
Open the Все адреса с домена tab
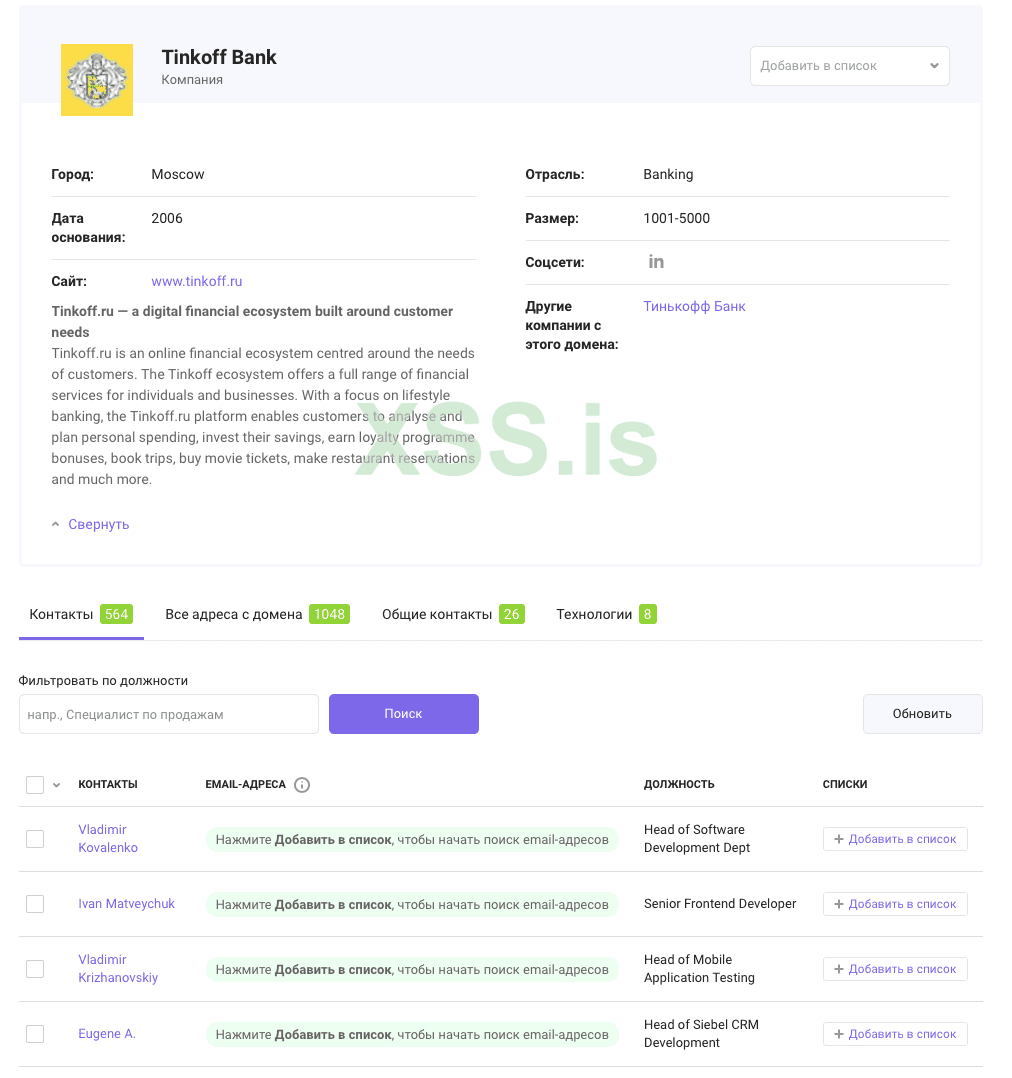257,615
